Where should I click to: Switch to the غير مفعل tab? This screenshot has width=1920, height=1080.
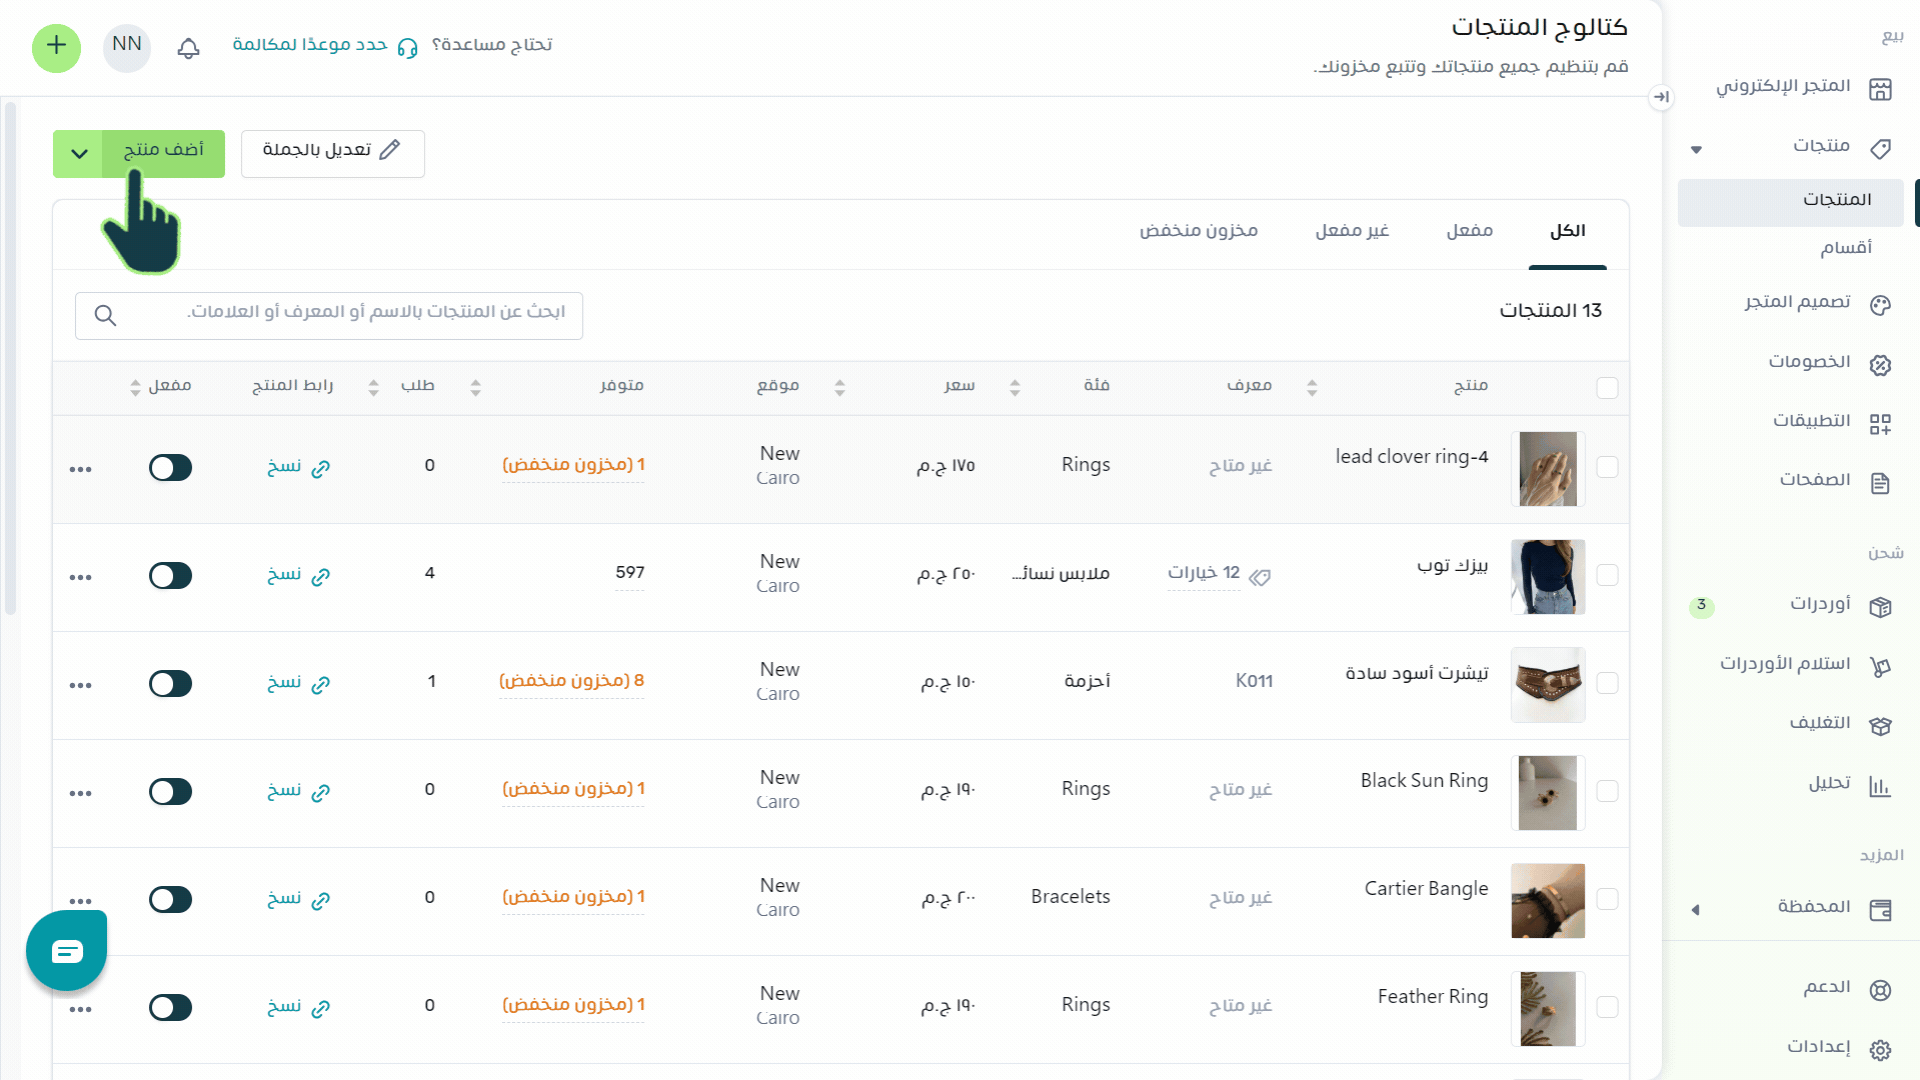click(1352, 231)
